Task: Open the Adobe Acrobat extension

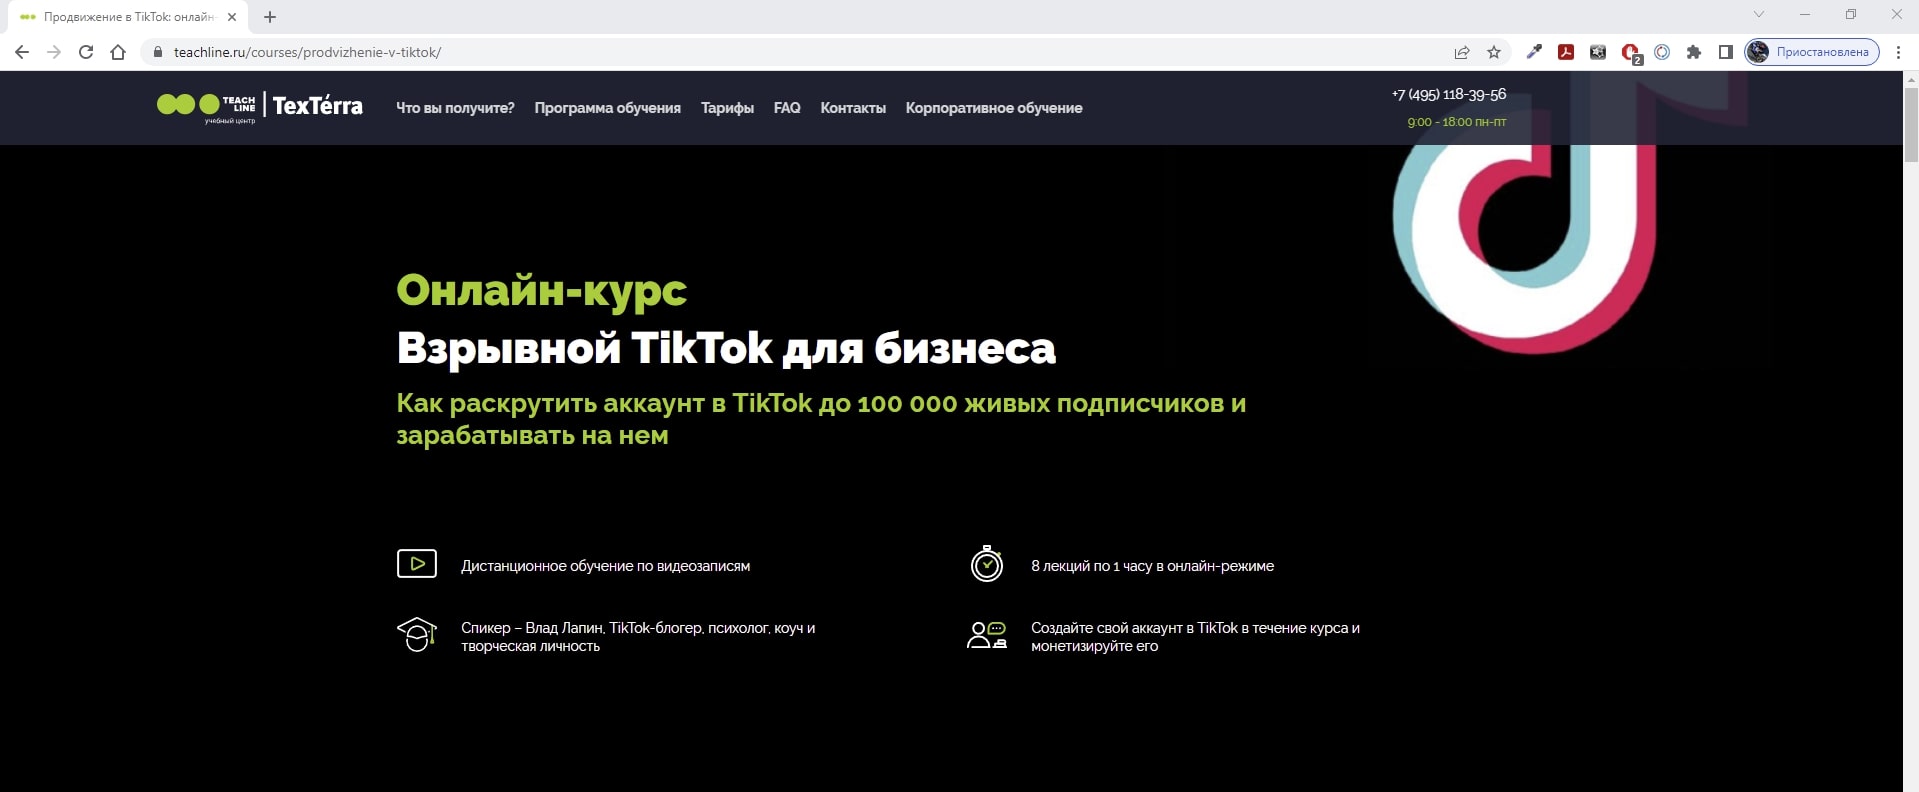Action: tap(1566, 52)
